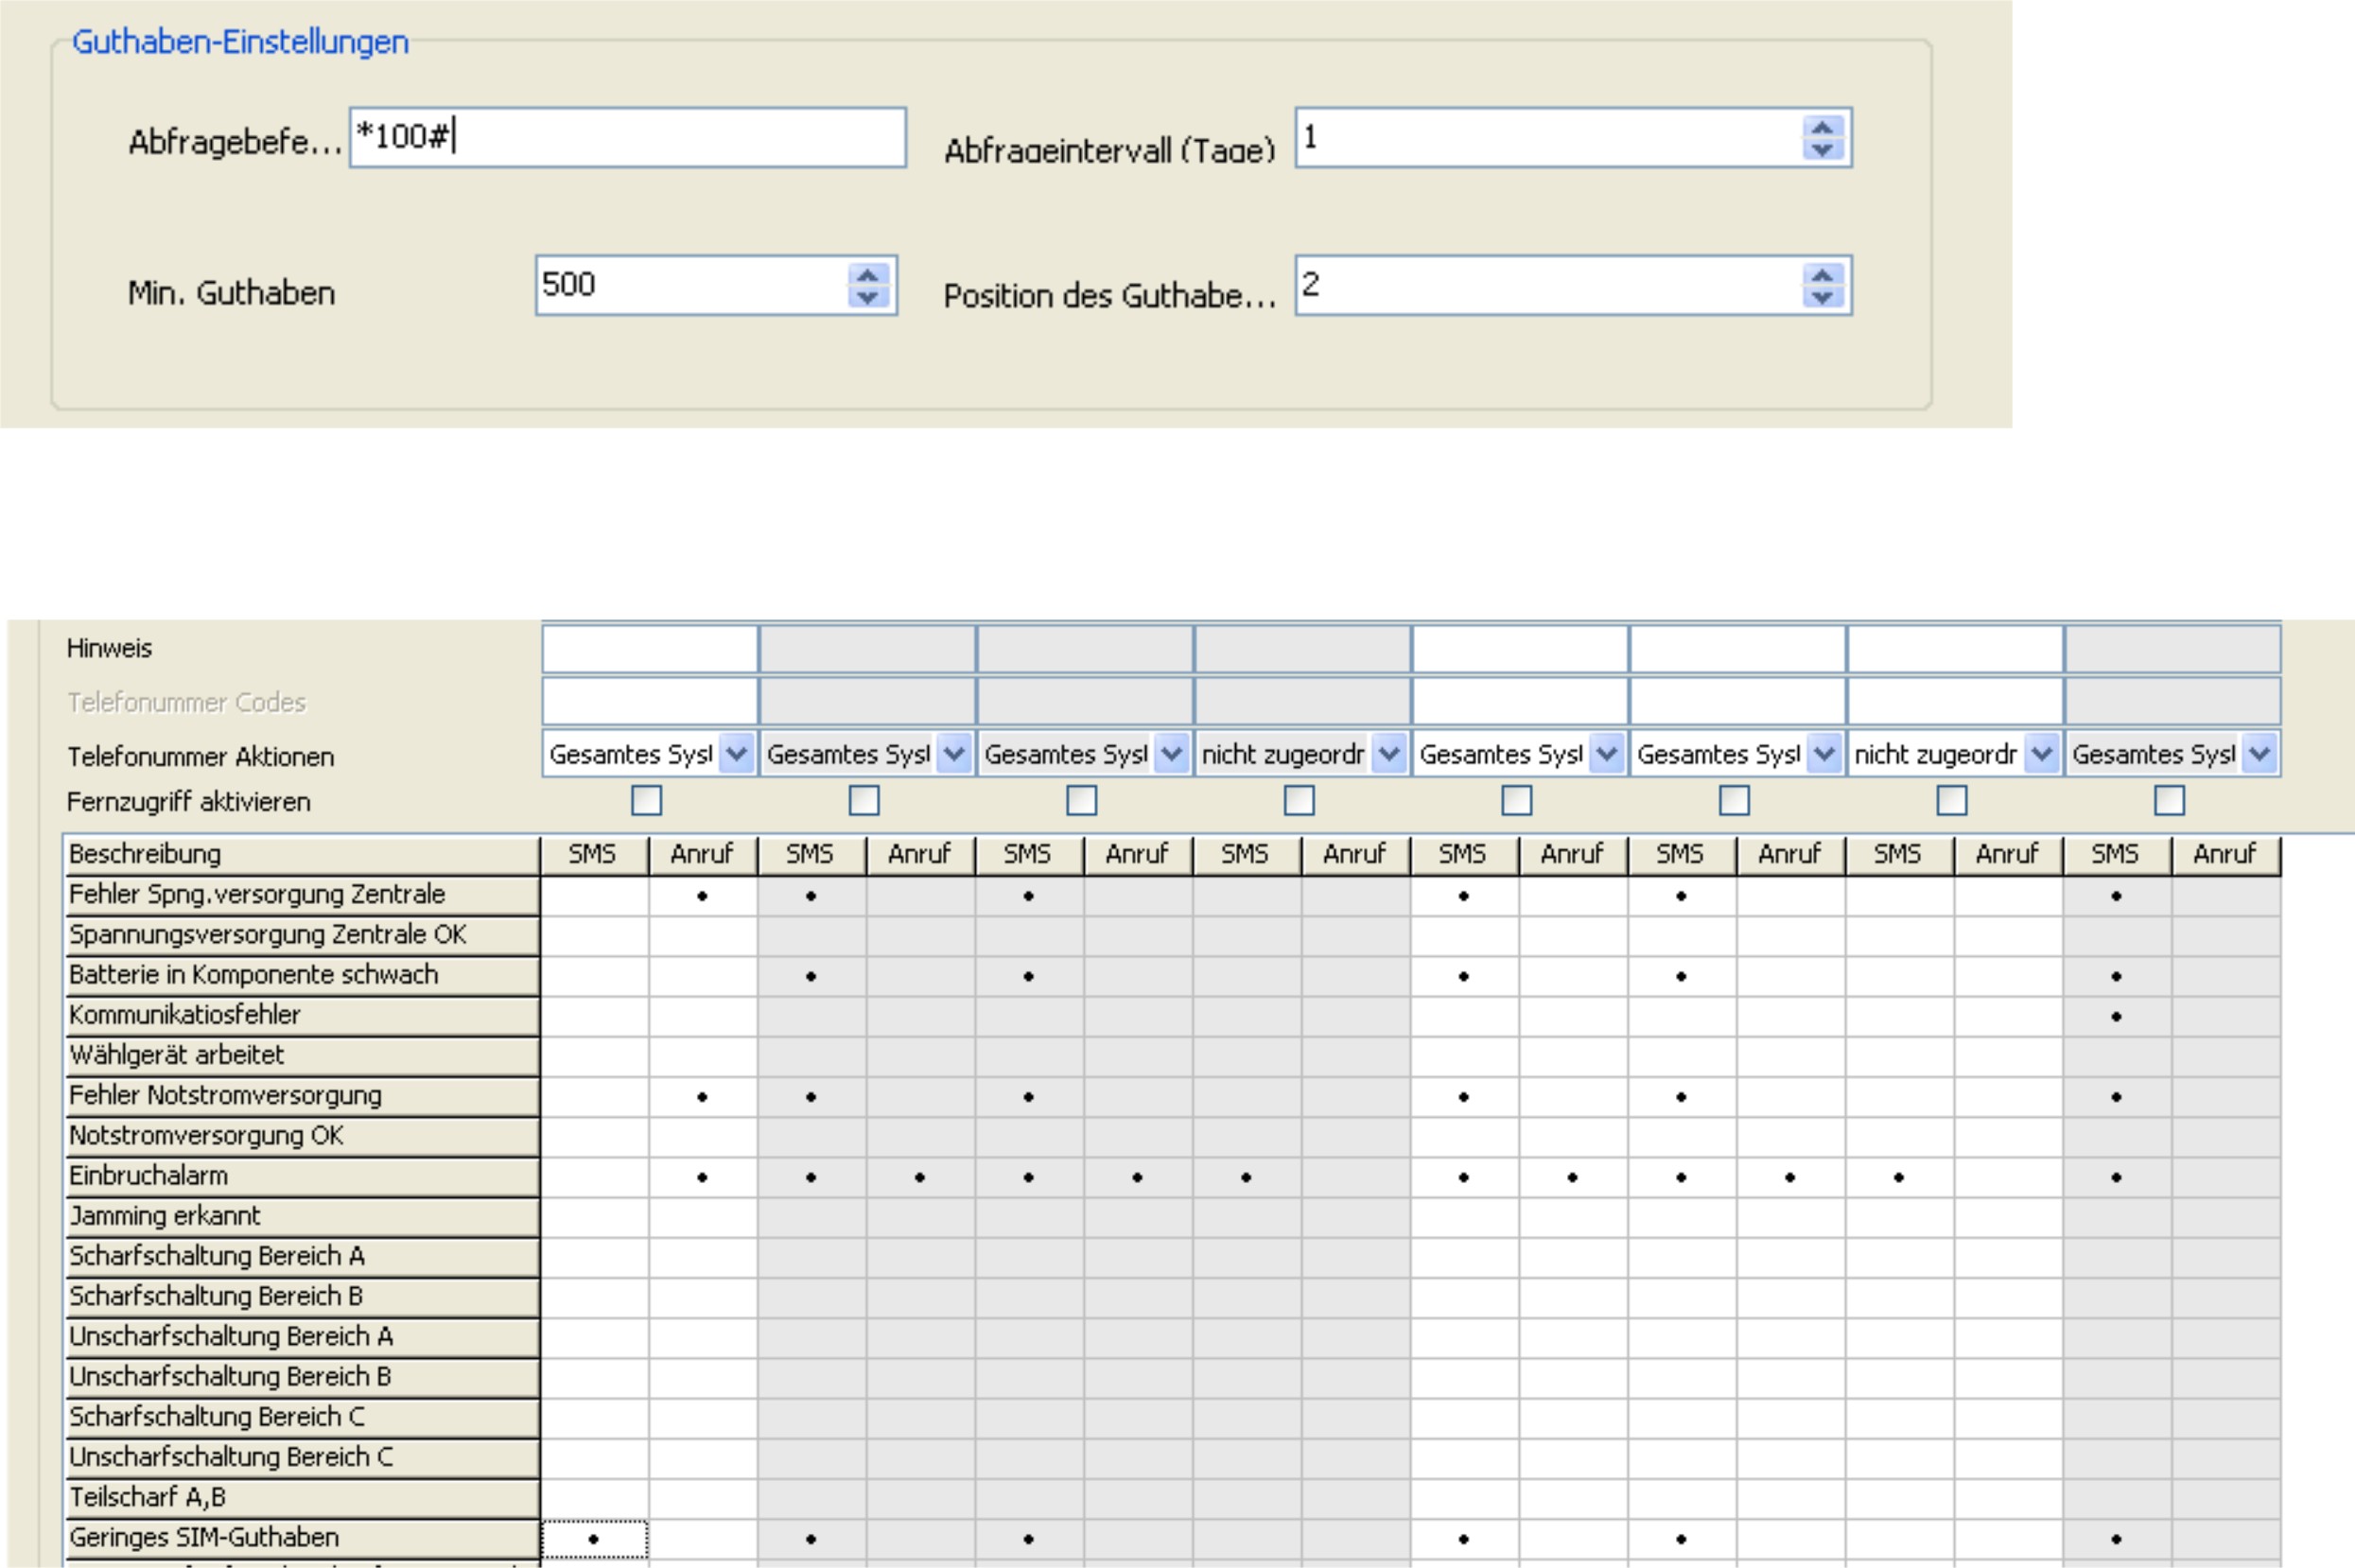Click first Anruf cell in Einbruchalarm row
Image resolution: width=2355 pixels, height=1568 pixels.
click(702, 1177)
